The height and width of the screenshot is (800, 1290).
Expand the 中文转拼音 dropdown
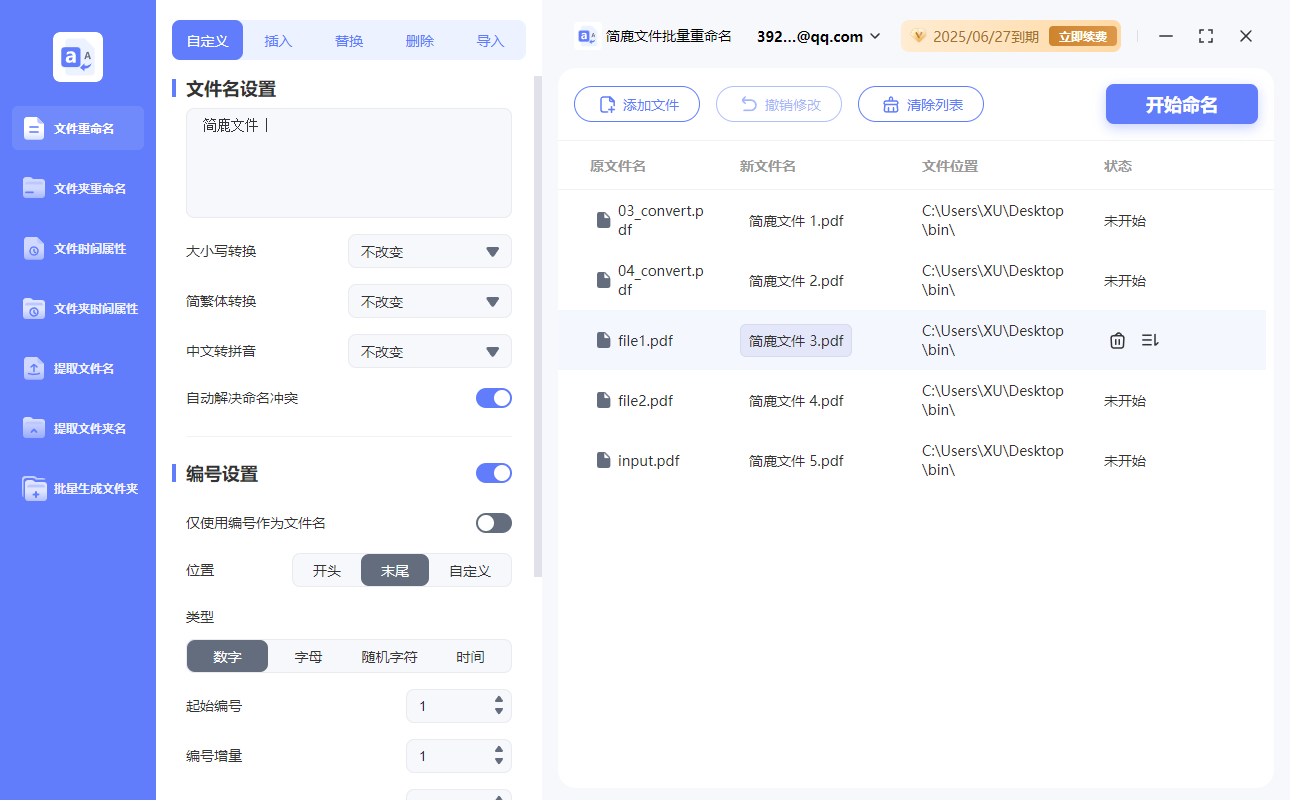point(429,351)
